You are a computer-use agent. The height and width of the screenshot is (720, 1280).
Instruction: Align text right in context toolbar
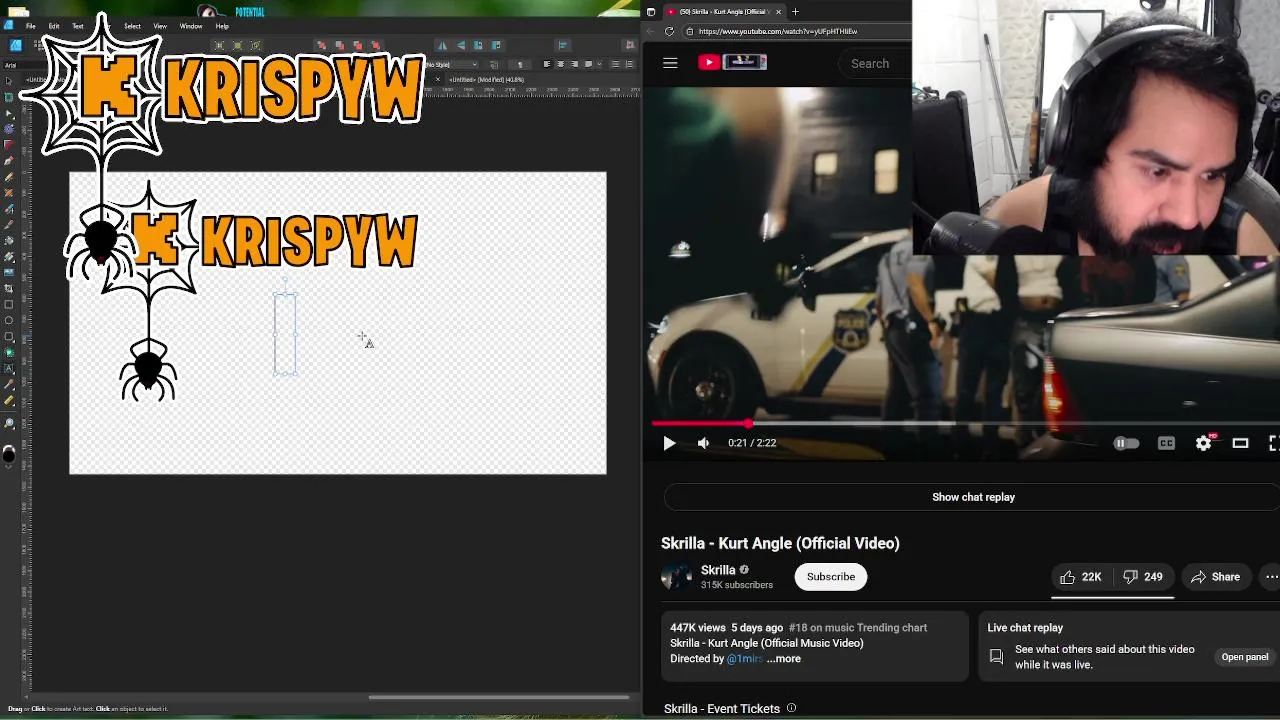(x=574, y=64)
